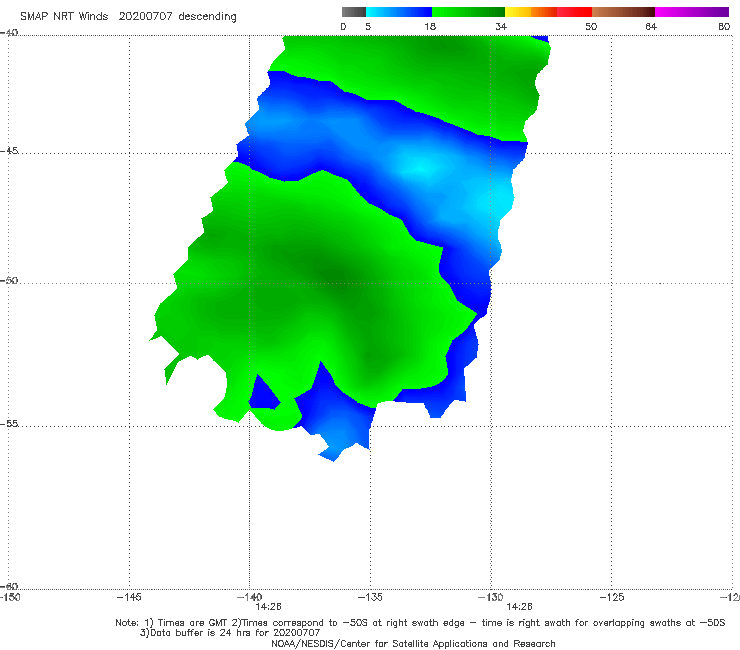The width and height of the screenshot is (740, 650).
Task: Click the cyan low-wind patch in the swath
Action: click(420, 168)
